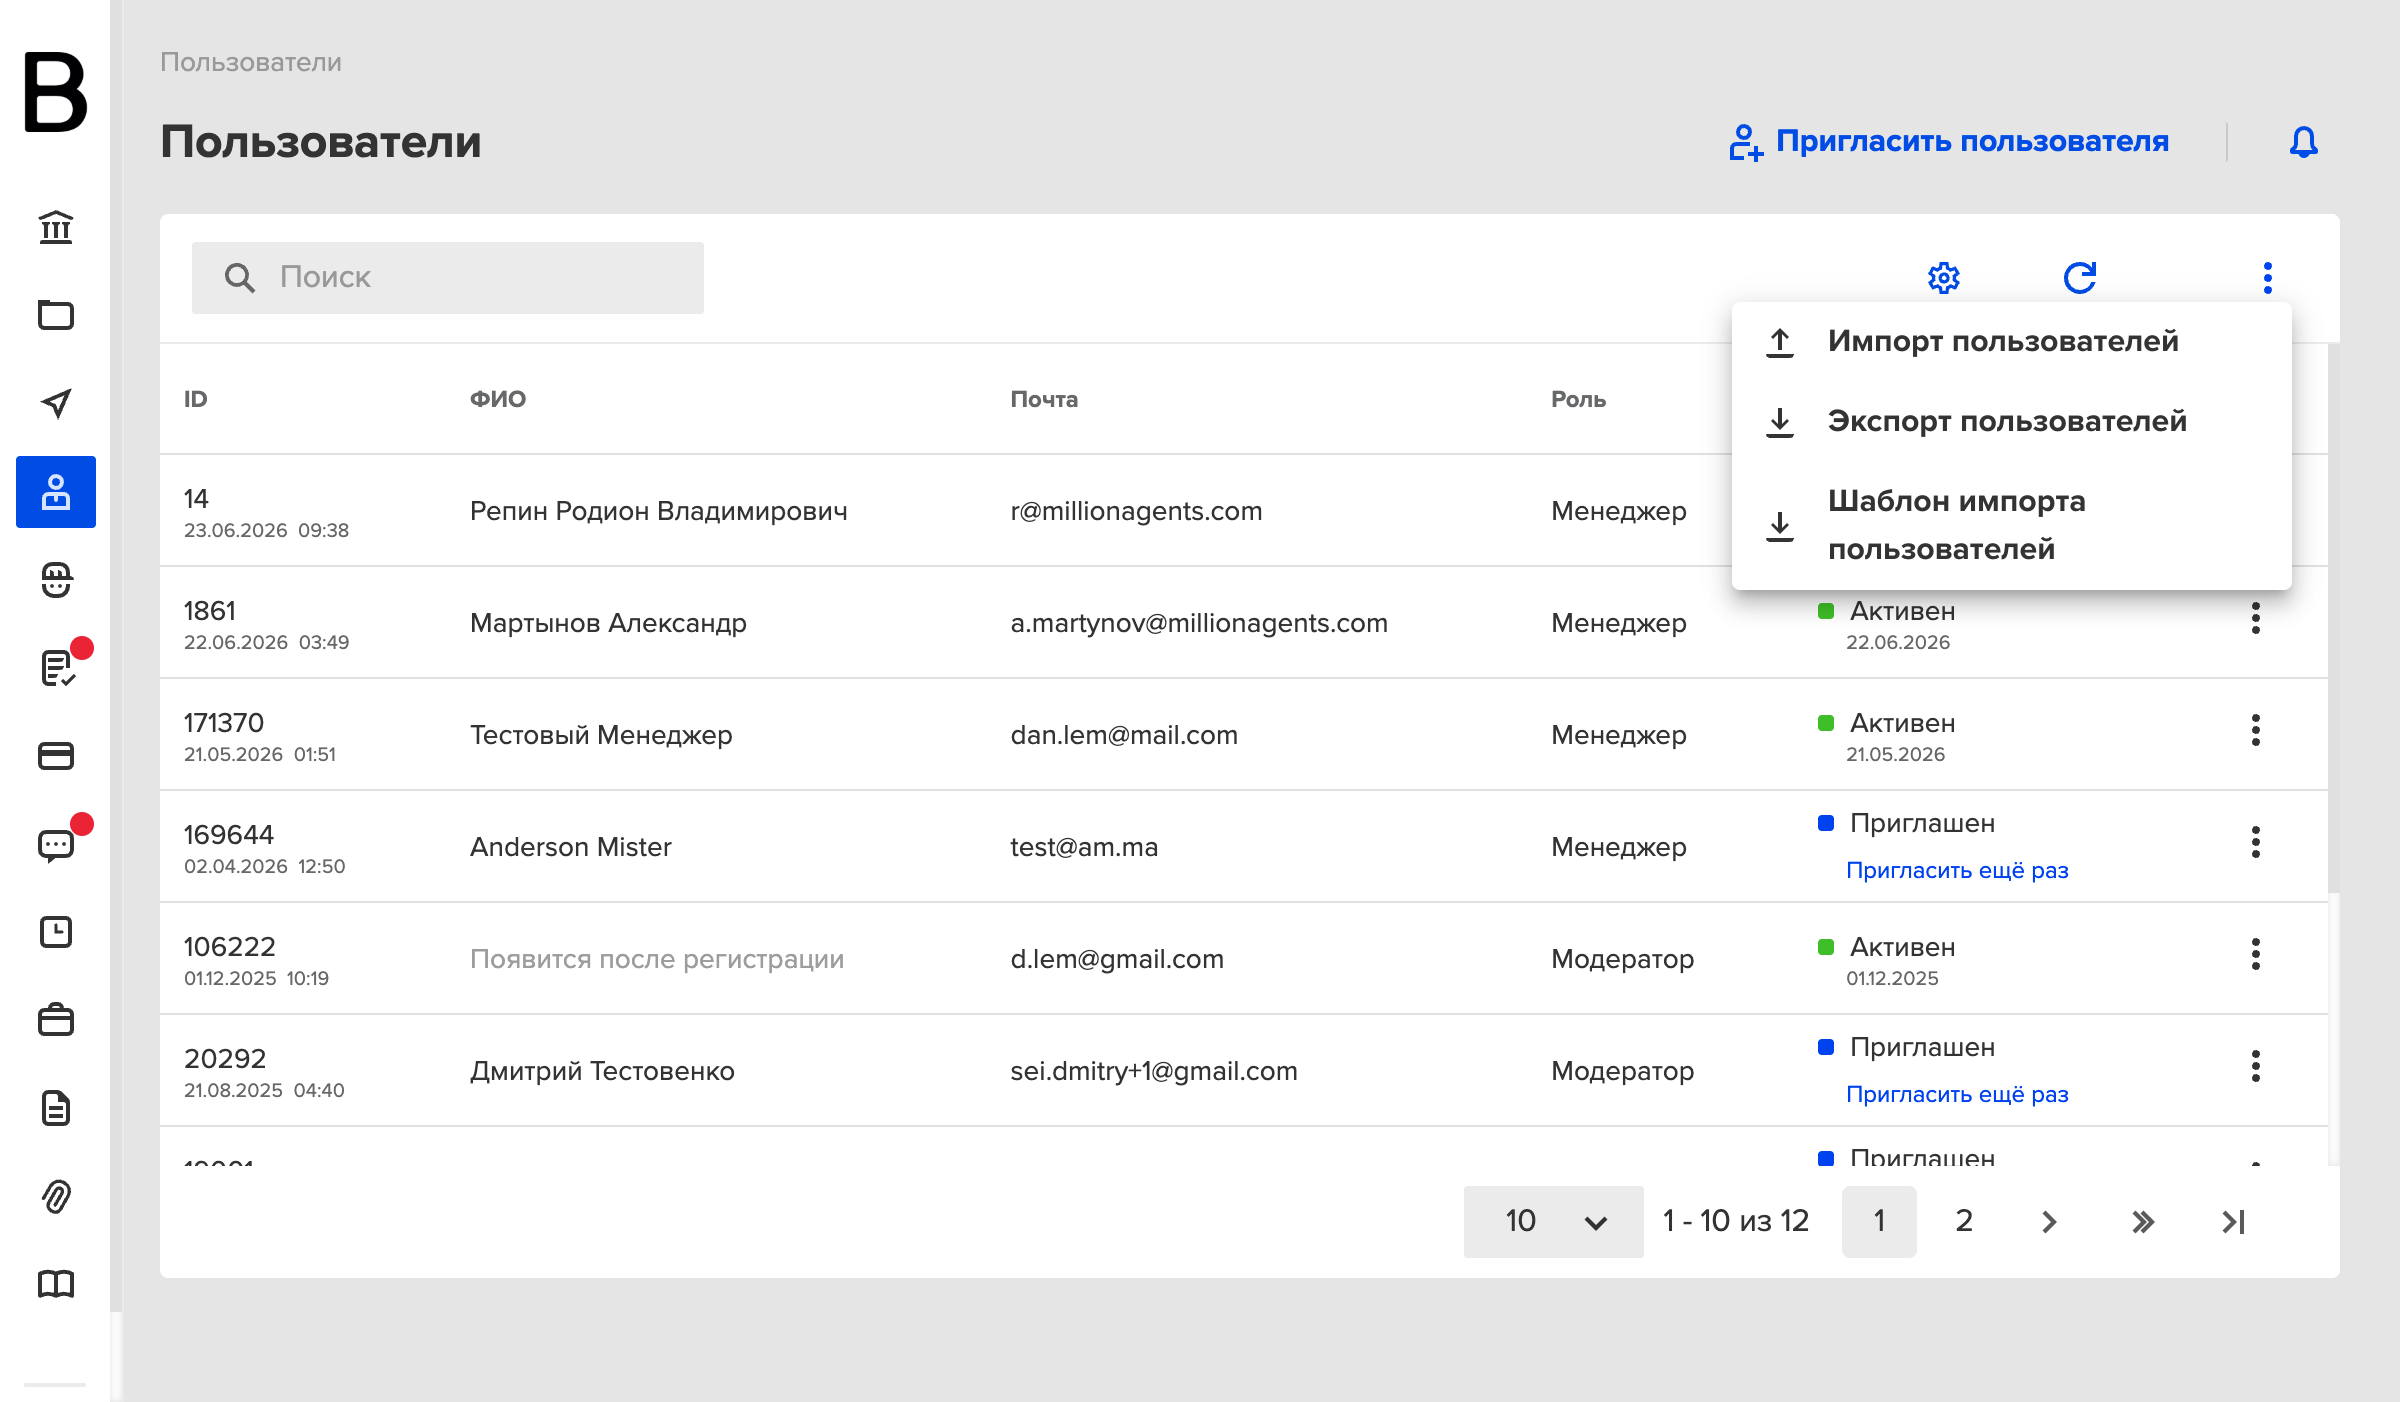Select the highlighted Users sidebar icon

tap(56, 492)
